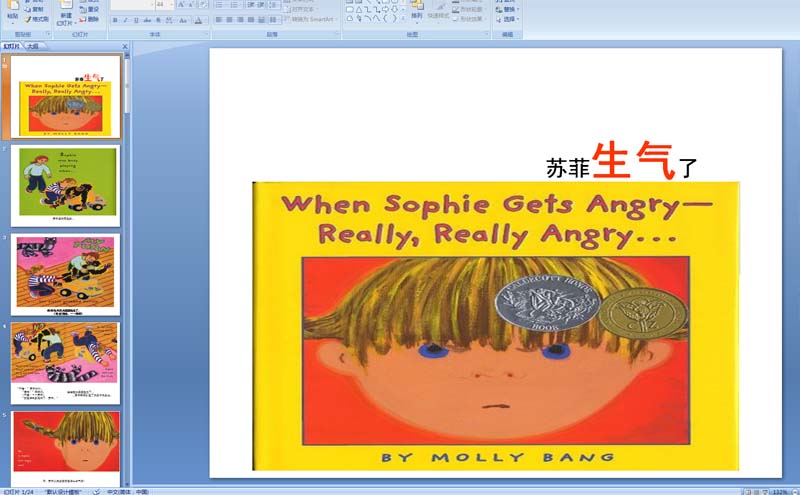Image resolution: width=800 pixels, height=495 pixels.
Task: Expand the shapes gallery more arrow
Action: click(403, 18)
